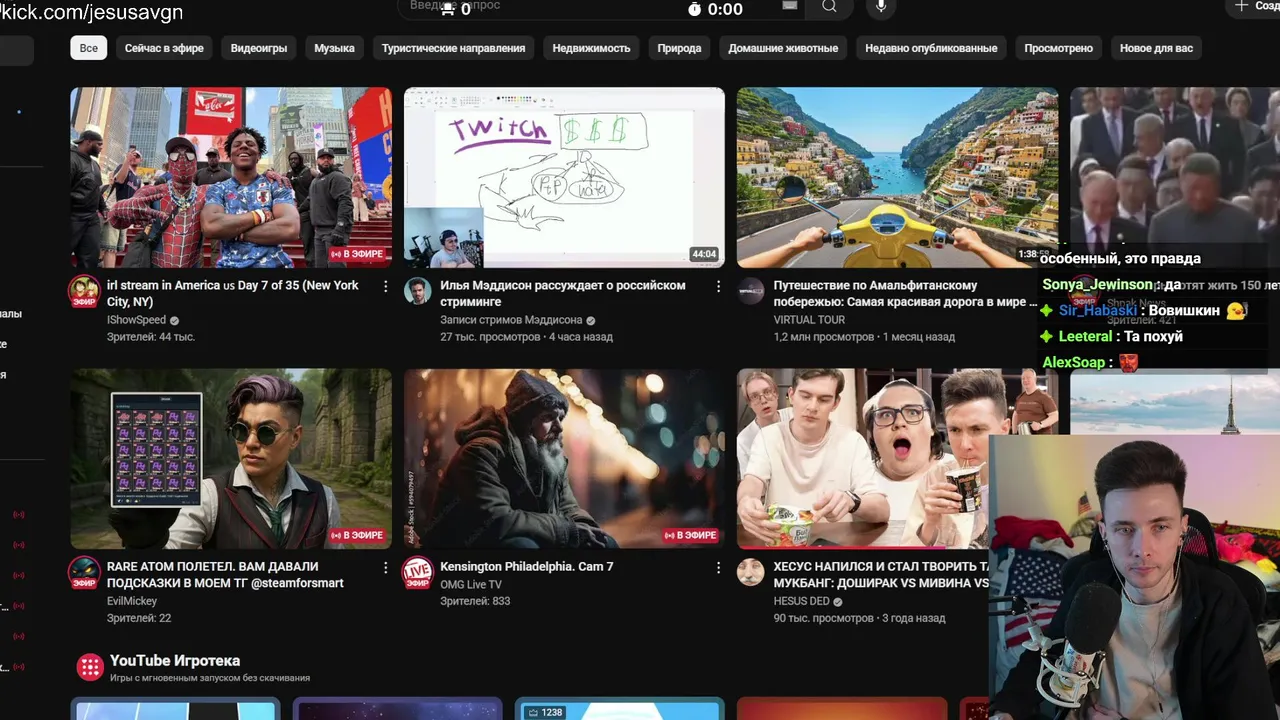Open the Kensington bearded man thumbnail
1280x720 pixels.
pos(564,458)
